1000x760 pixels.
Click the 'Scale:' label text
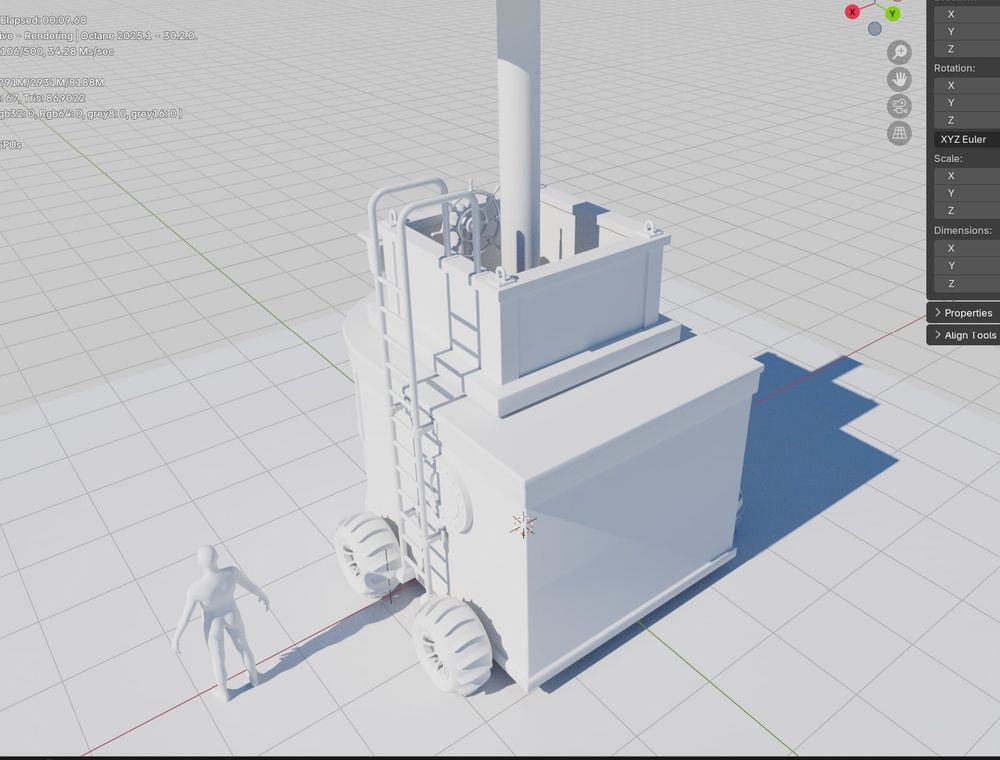pyautogui.click(x=948, y=158)
